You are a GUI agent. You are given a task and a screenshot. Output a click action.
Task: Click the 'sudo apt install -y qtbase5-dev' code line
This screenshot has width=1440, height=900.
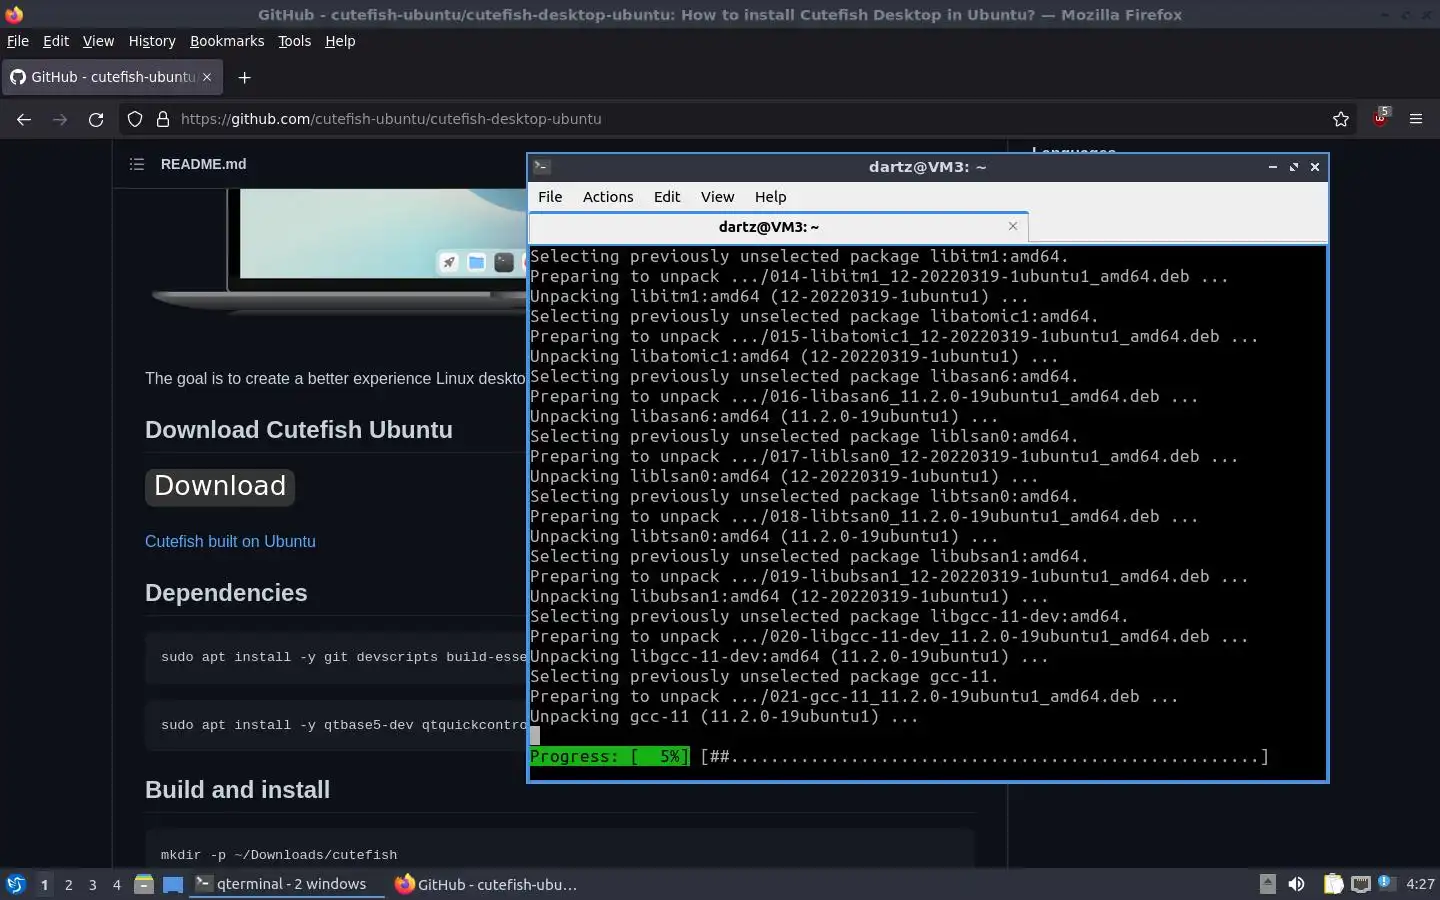(343, 725)
